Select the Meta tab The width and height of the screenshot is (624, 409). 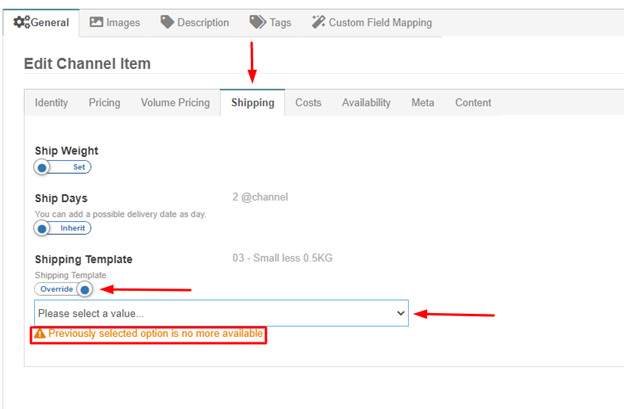pos(423,103)
